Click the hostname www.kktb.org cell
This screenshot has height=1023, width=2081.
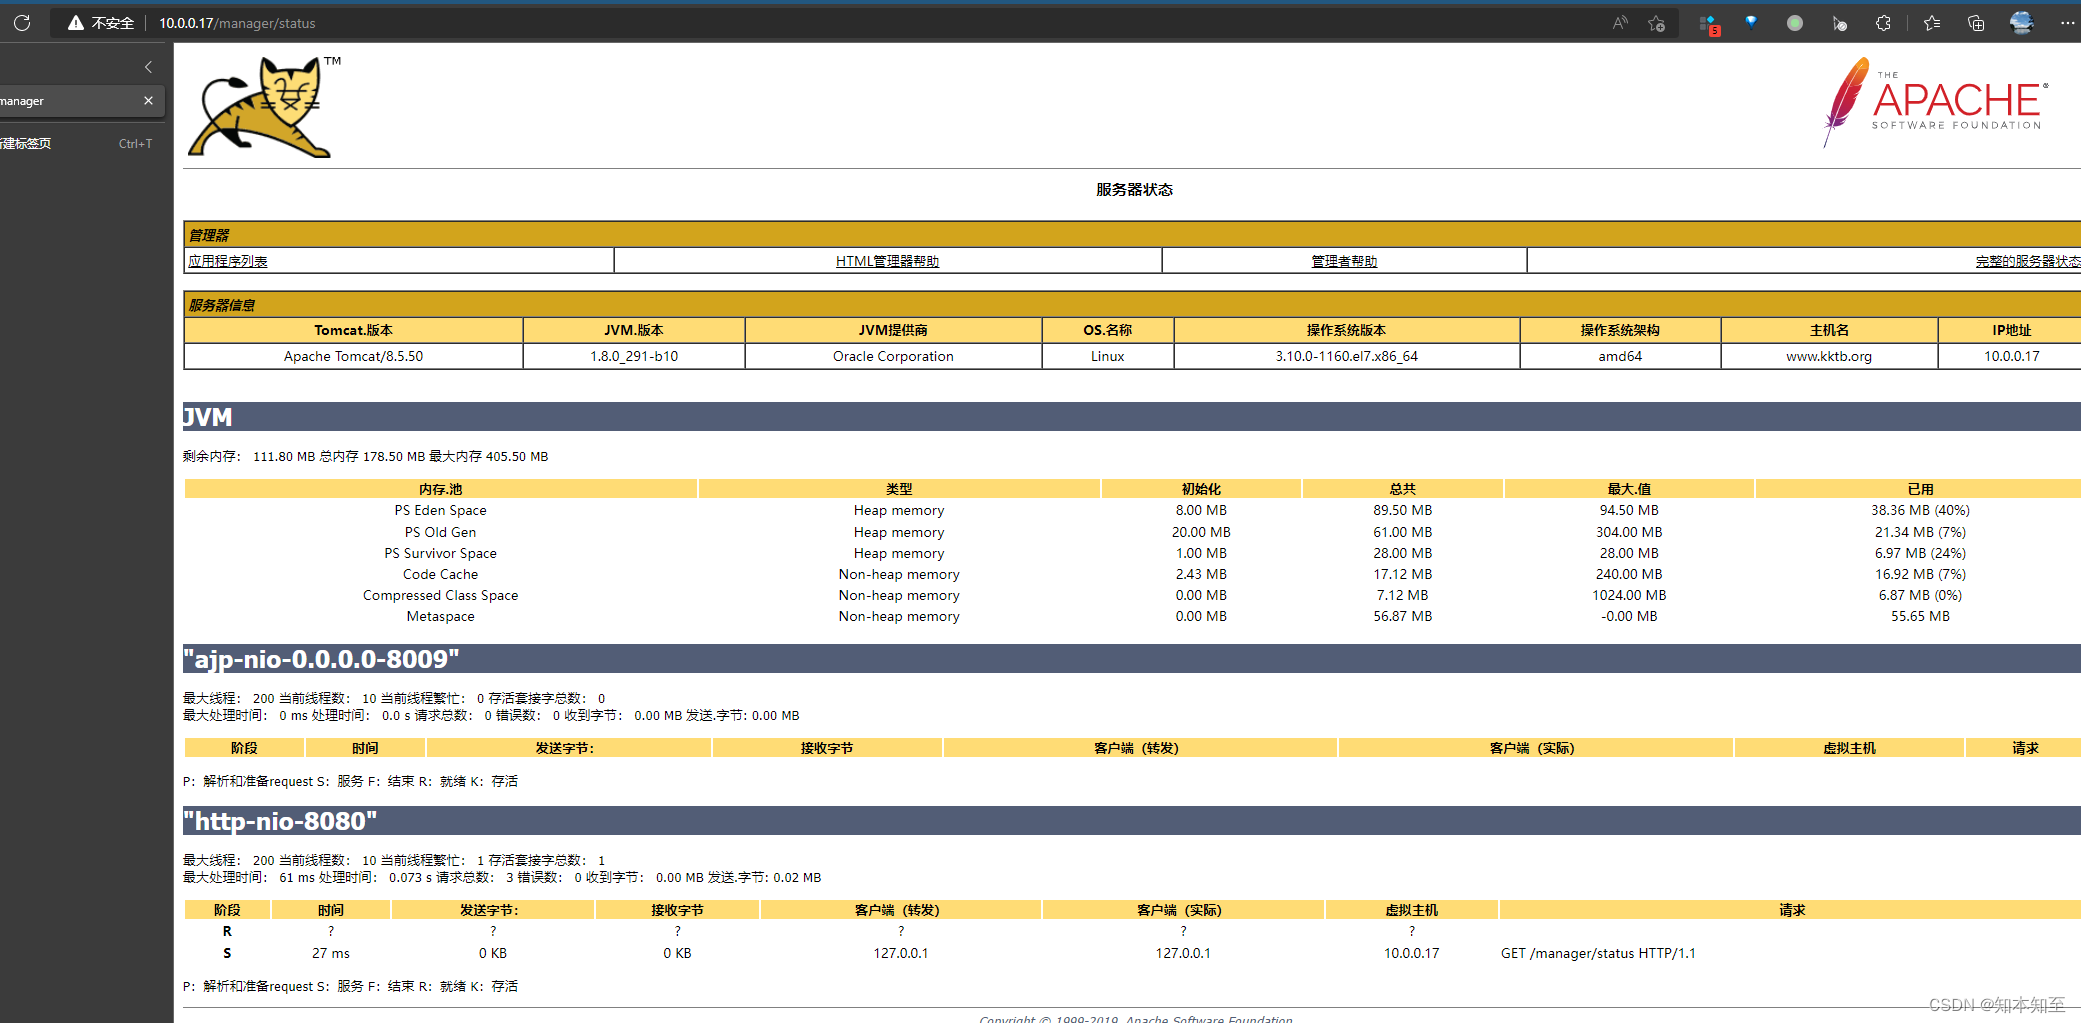(x=1829, y=356)
